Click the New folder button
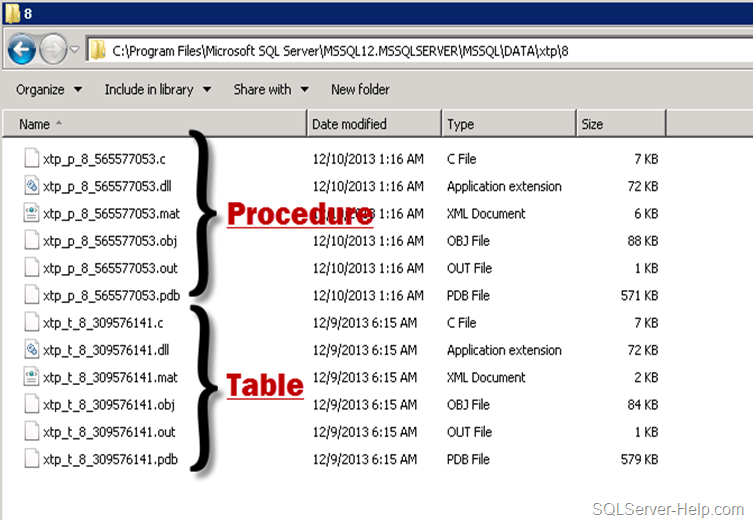753x520 pixels. coord(360,90)
